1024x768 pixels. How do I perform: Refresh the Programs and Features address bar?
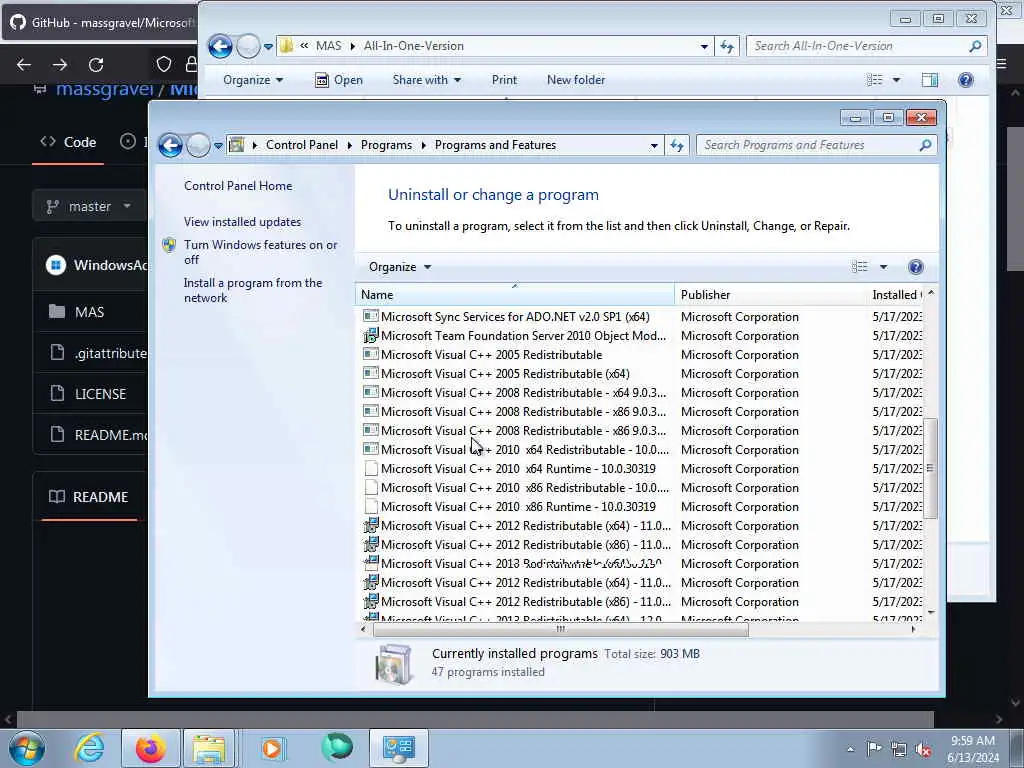point(677,145)
